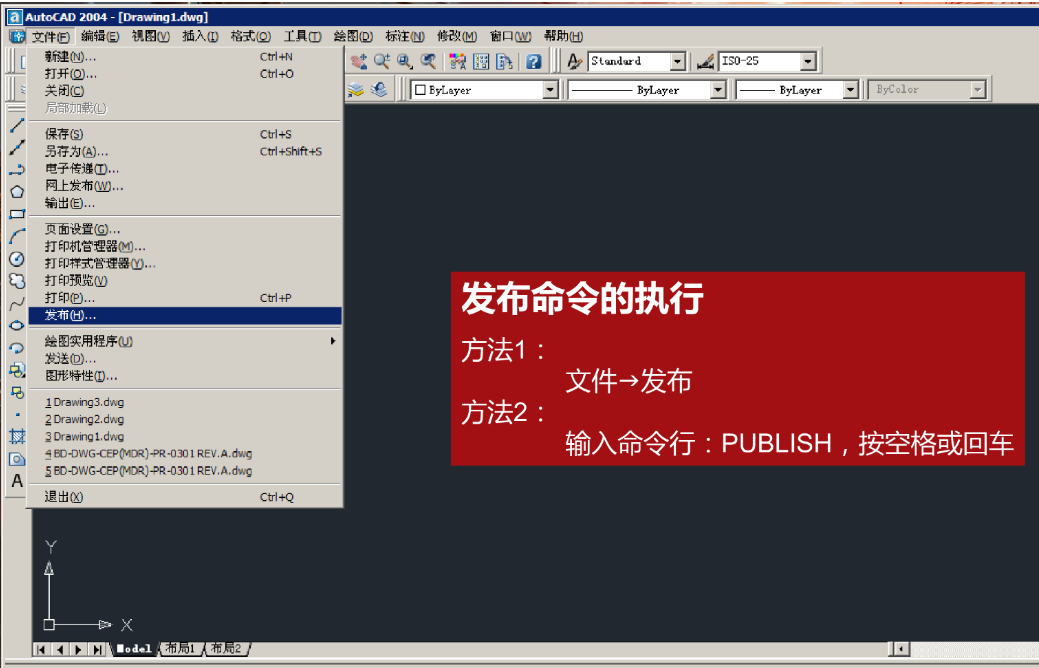Expand the ByLayer color dropdown
The height and width of the screenshot is (668, 1039).
(550, 90)
